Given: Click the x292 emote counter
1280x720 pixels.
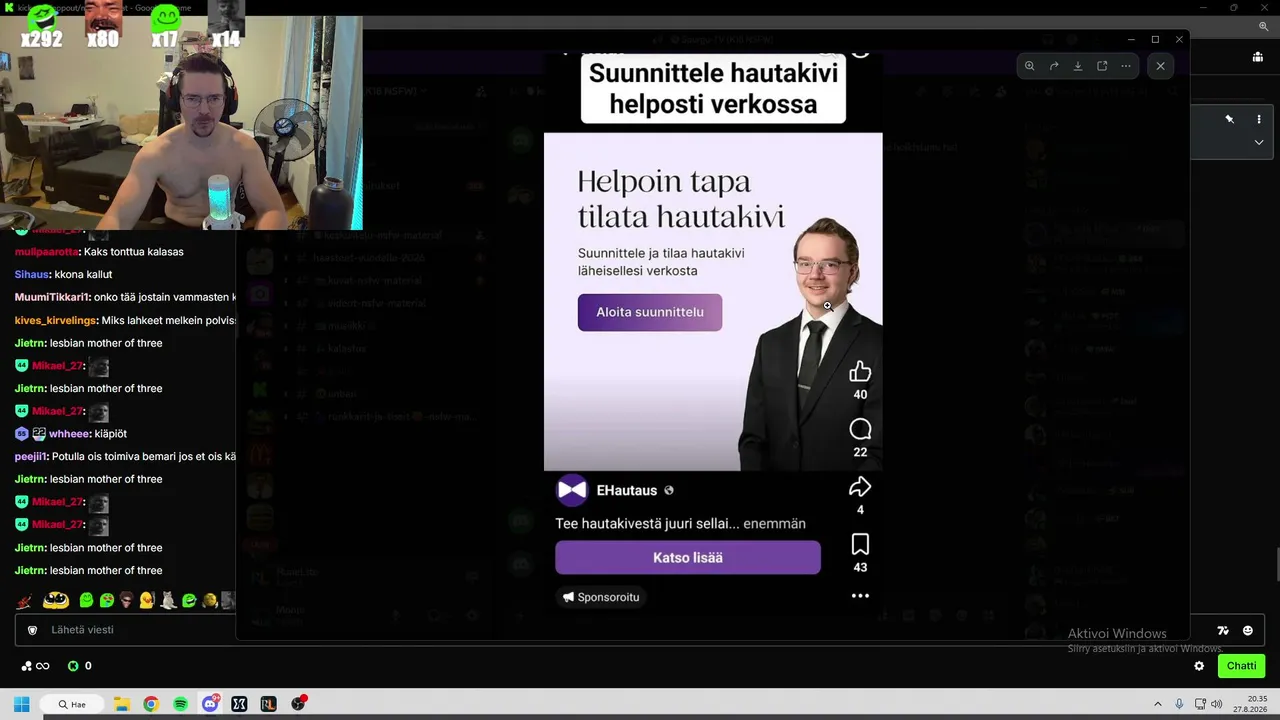Looking at the screenshot, I should (41, 28).
